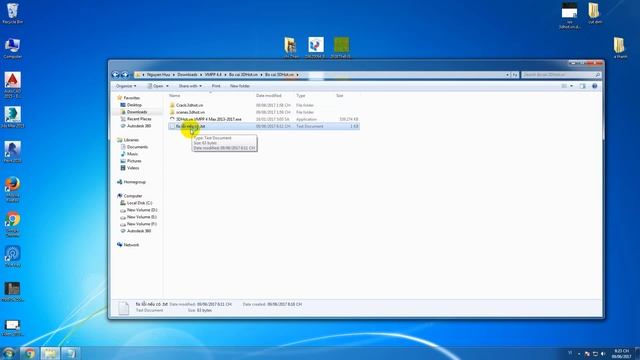Select New Volume (F:) drive

click(x=142, y=224)
